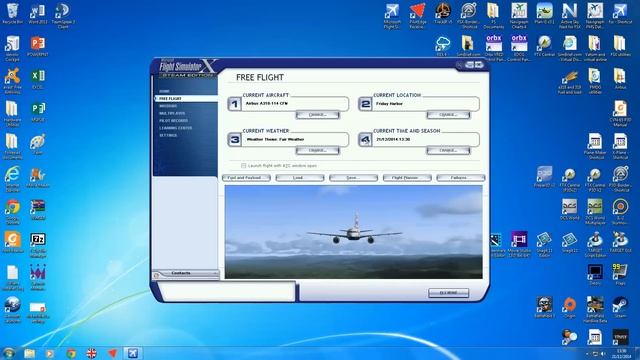Click the Load flight button

[x=300, y=178]
